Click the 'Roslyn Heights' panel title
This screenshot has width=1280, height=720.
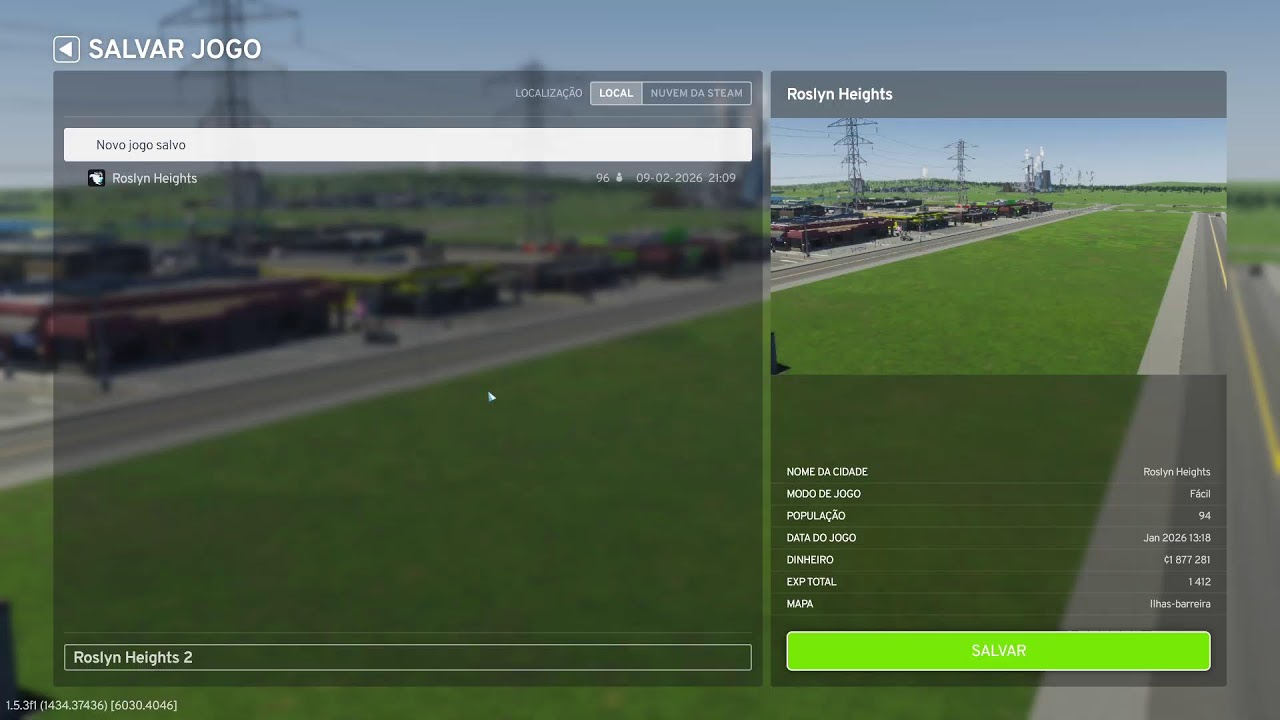[840, 94]
